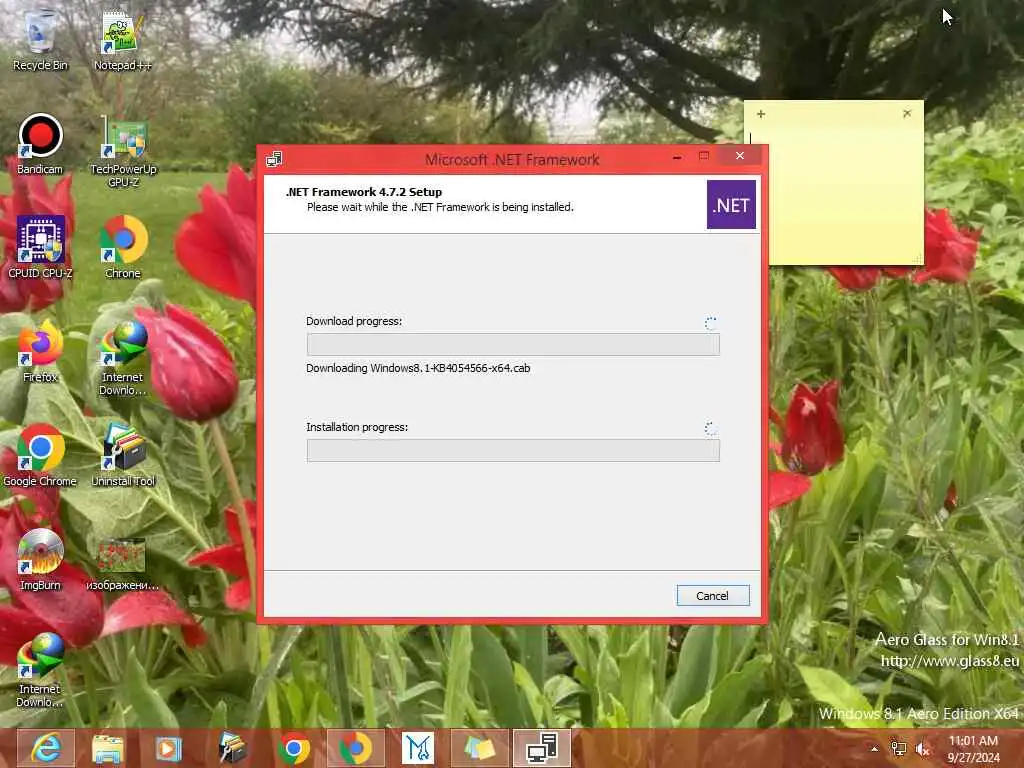Viewport: 1024px width, 768px height.
Task: Launch Windows Media Player from taskbar
Action: 168,748
